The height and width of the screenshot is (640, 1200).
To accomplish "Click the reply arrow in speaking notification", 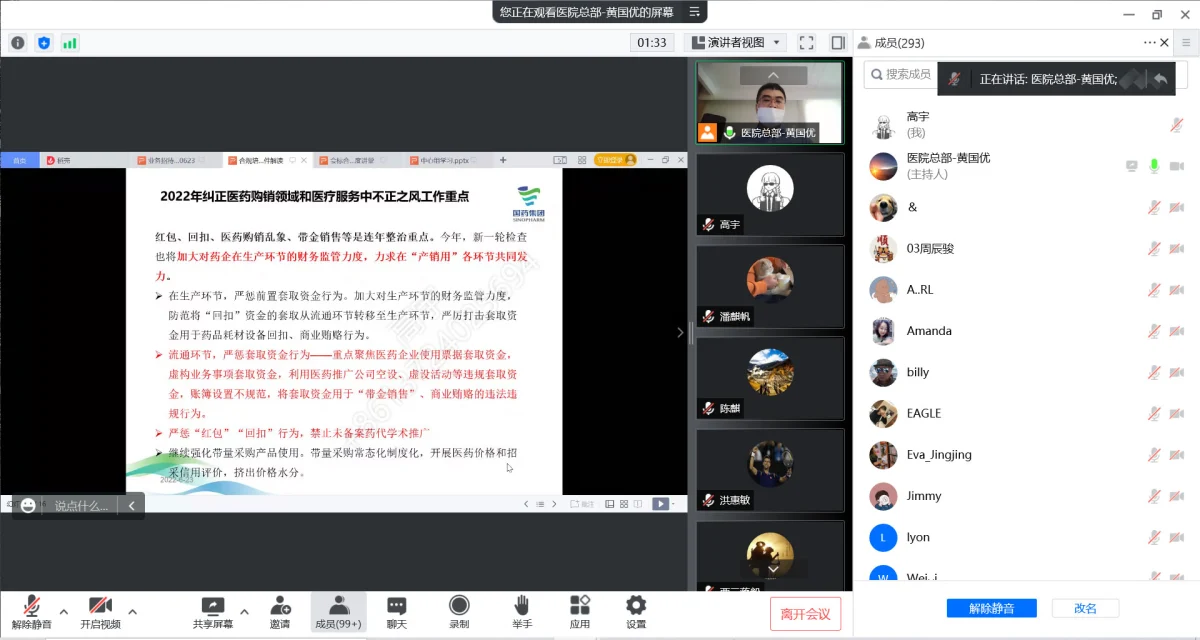I will pos(1160,79).
